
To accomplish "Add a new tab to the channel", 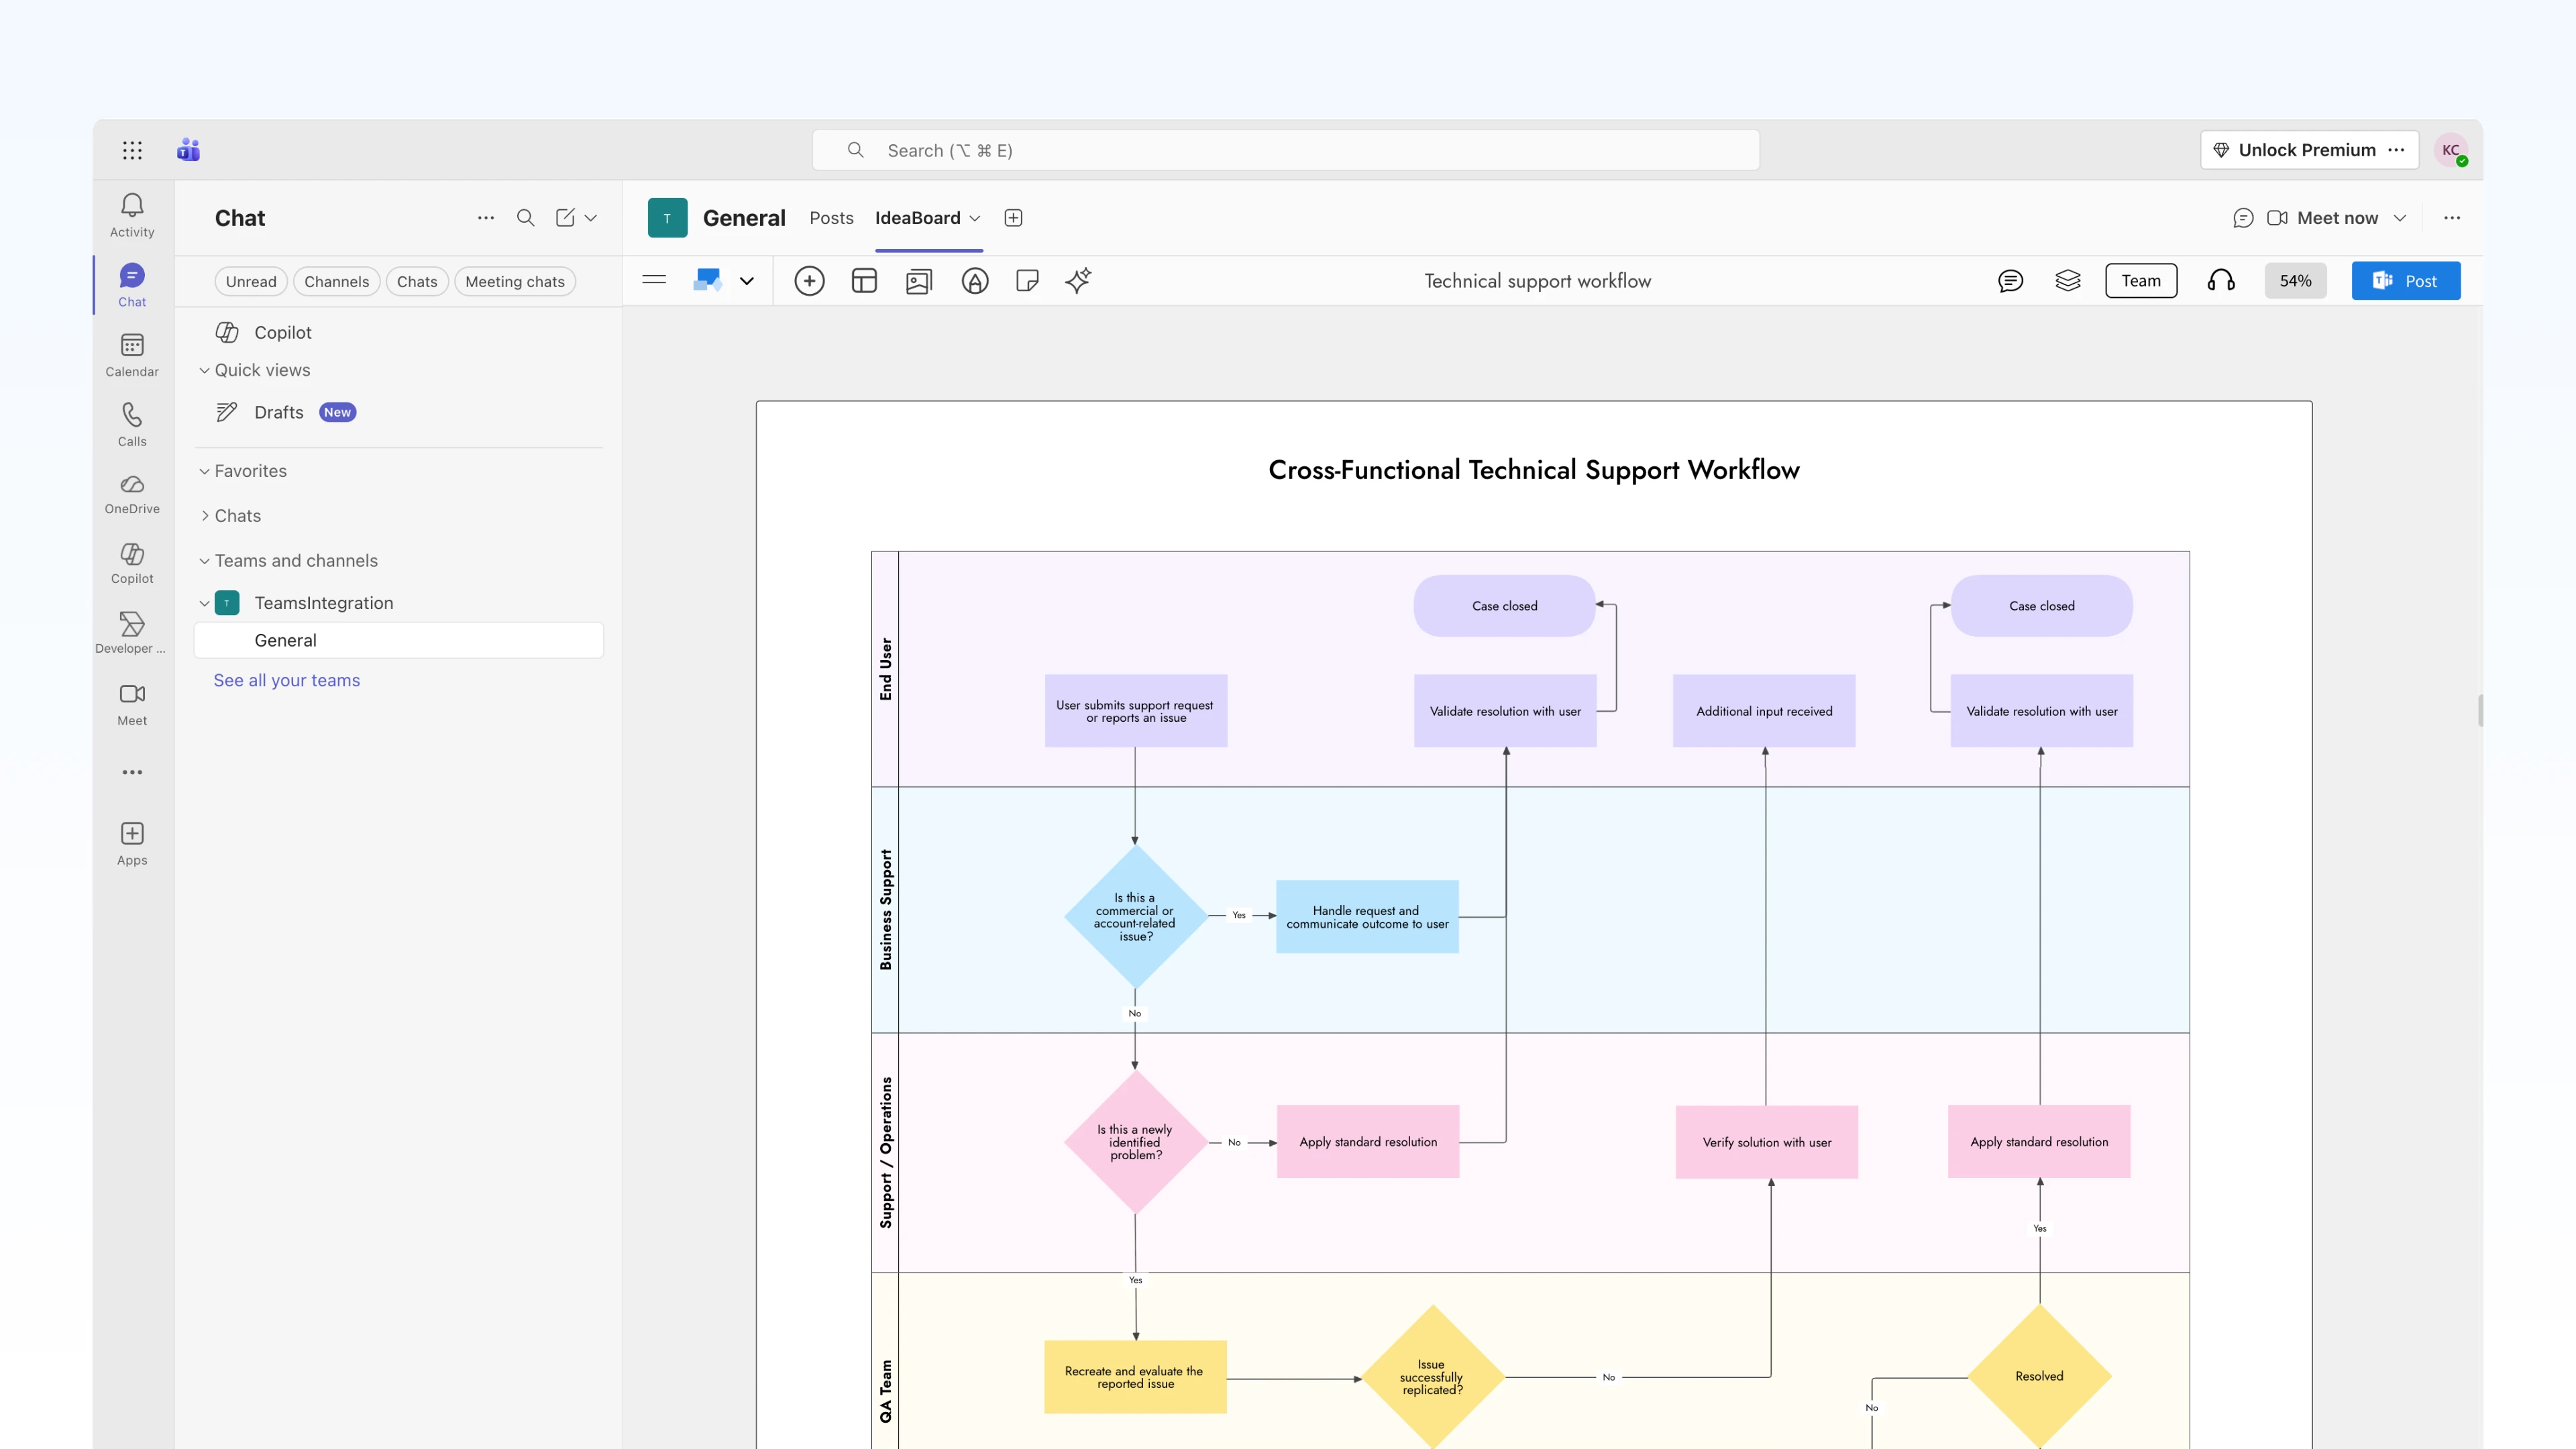I will [x=1013, y=218].
